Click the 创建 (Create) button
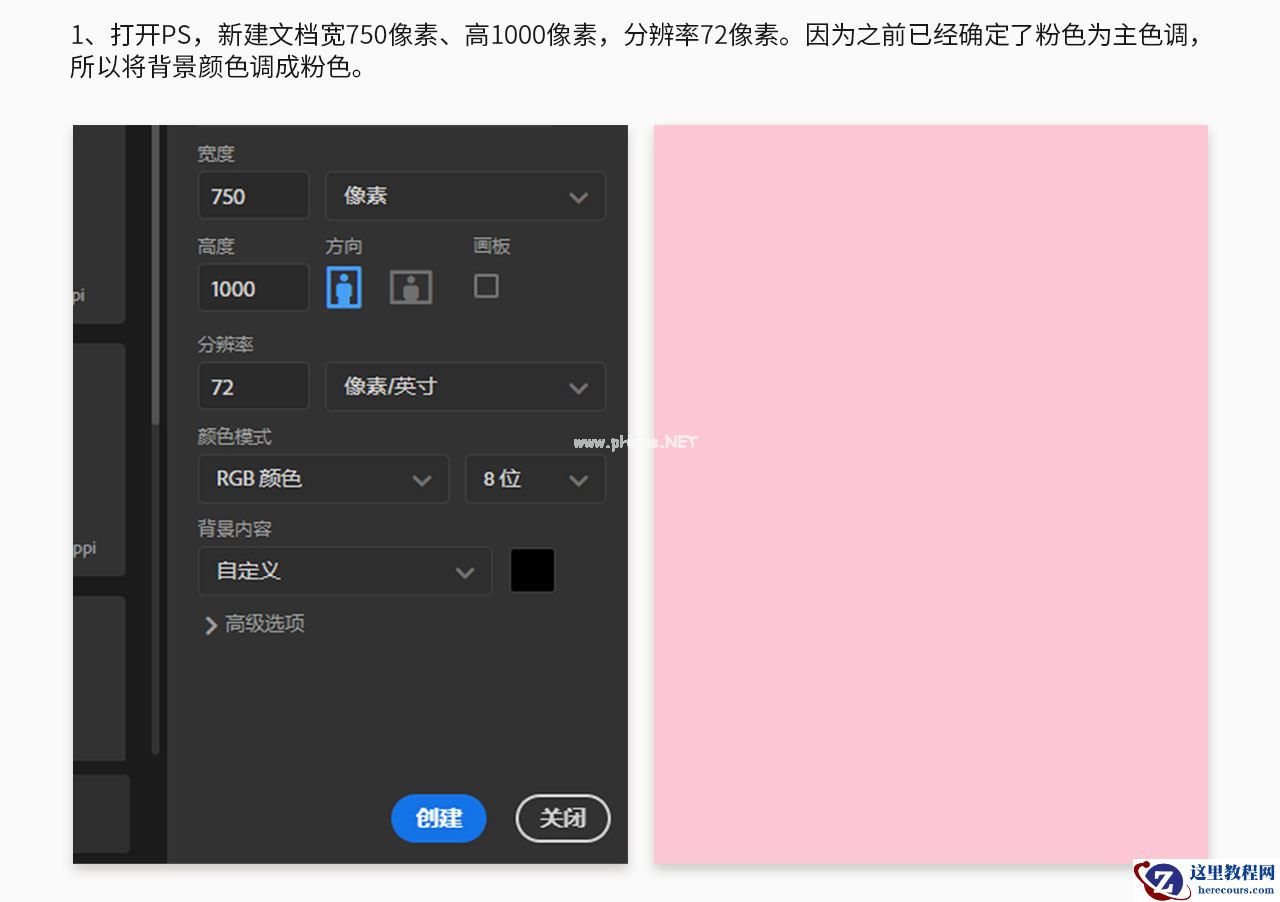The image size is (1280, 902). point(438,818)
